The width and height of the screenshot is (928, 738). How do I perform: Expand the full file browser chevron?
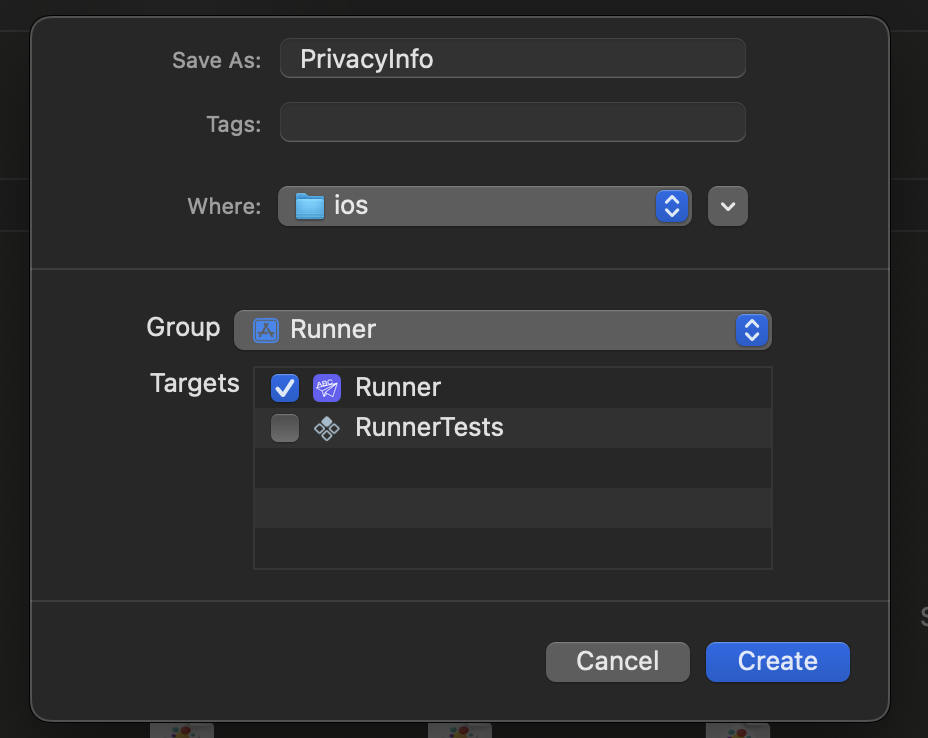727,206
